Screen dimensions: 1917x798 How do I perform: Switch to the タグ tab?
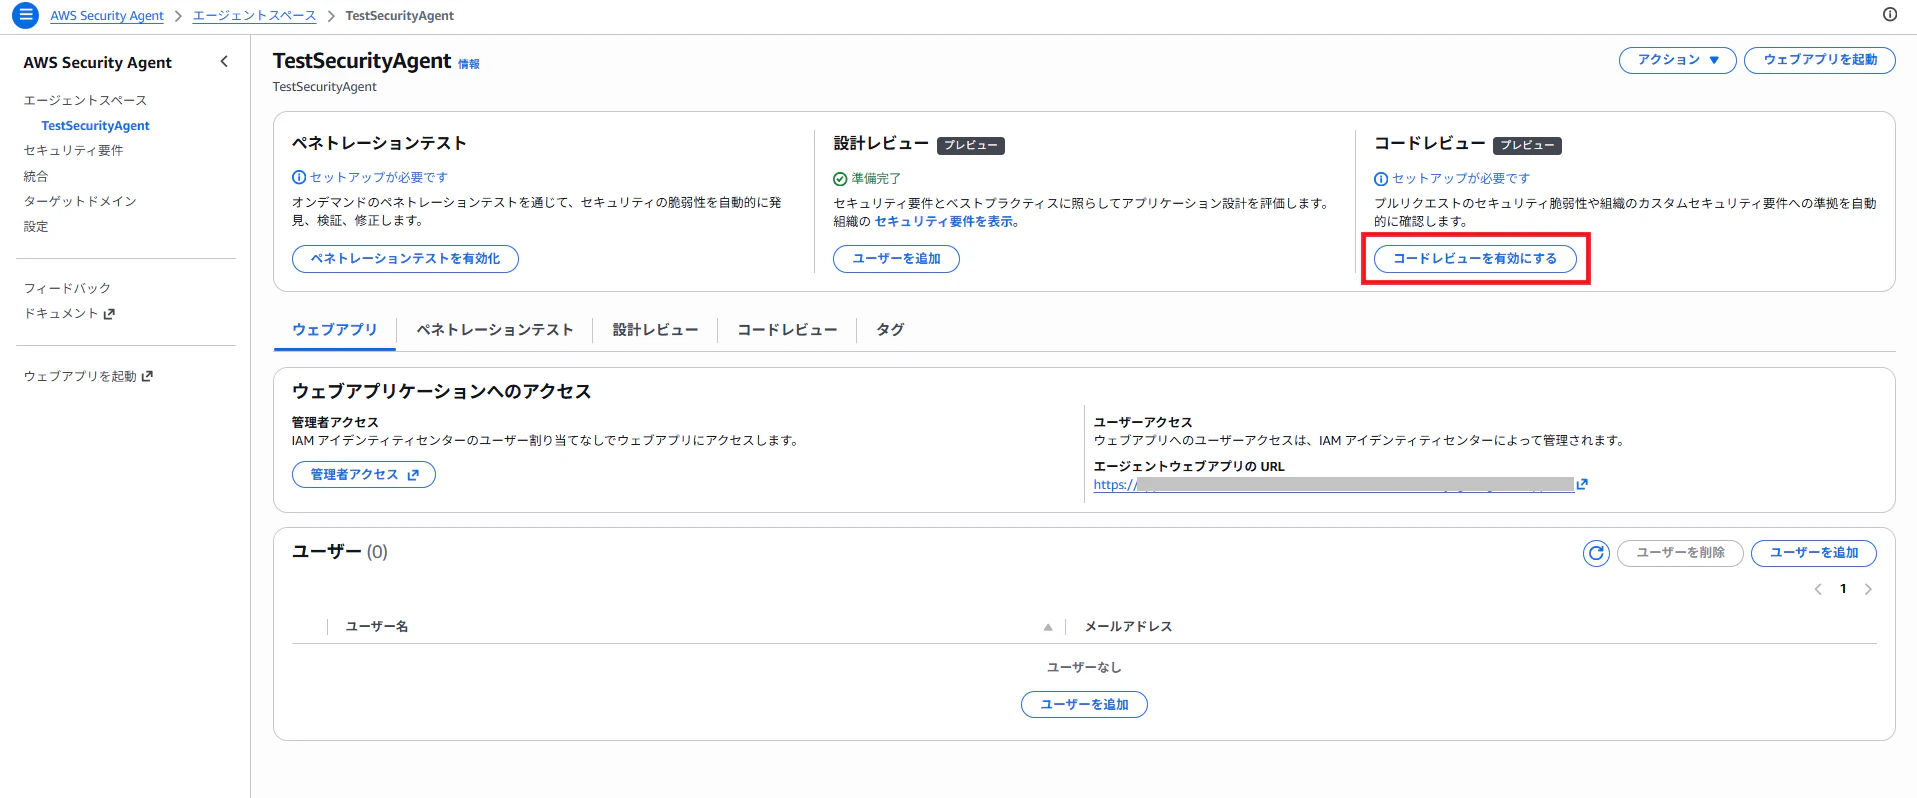tap(890, 330)
